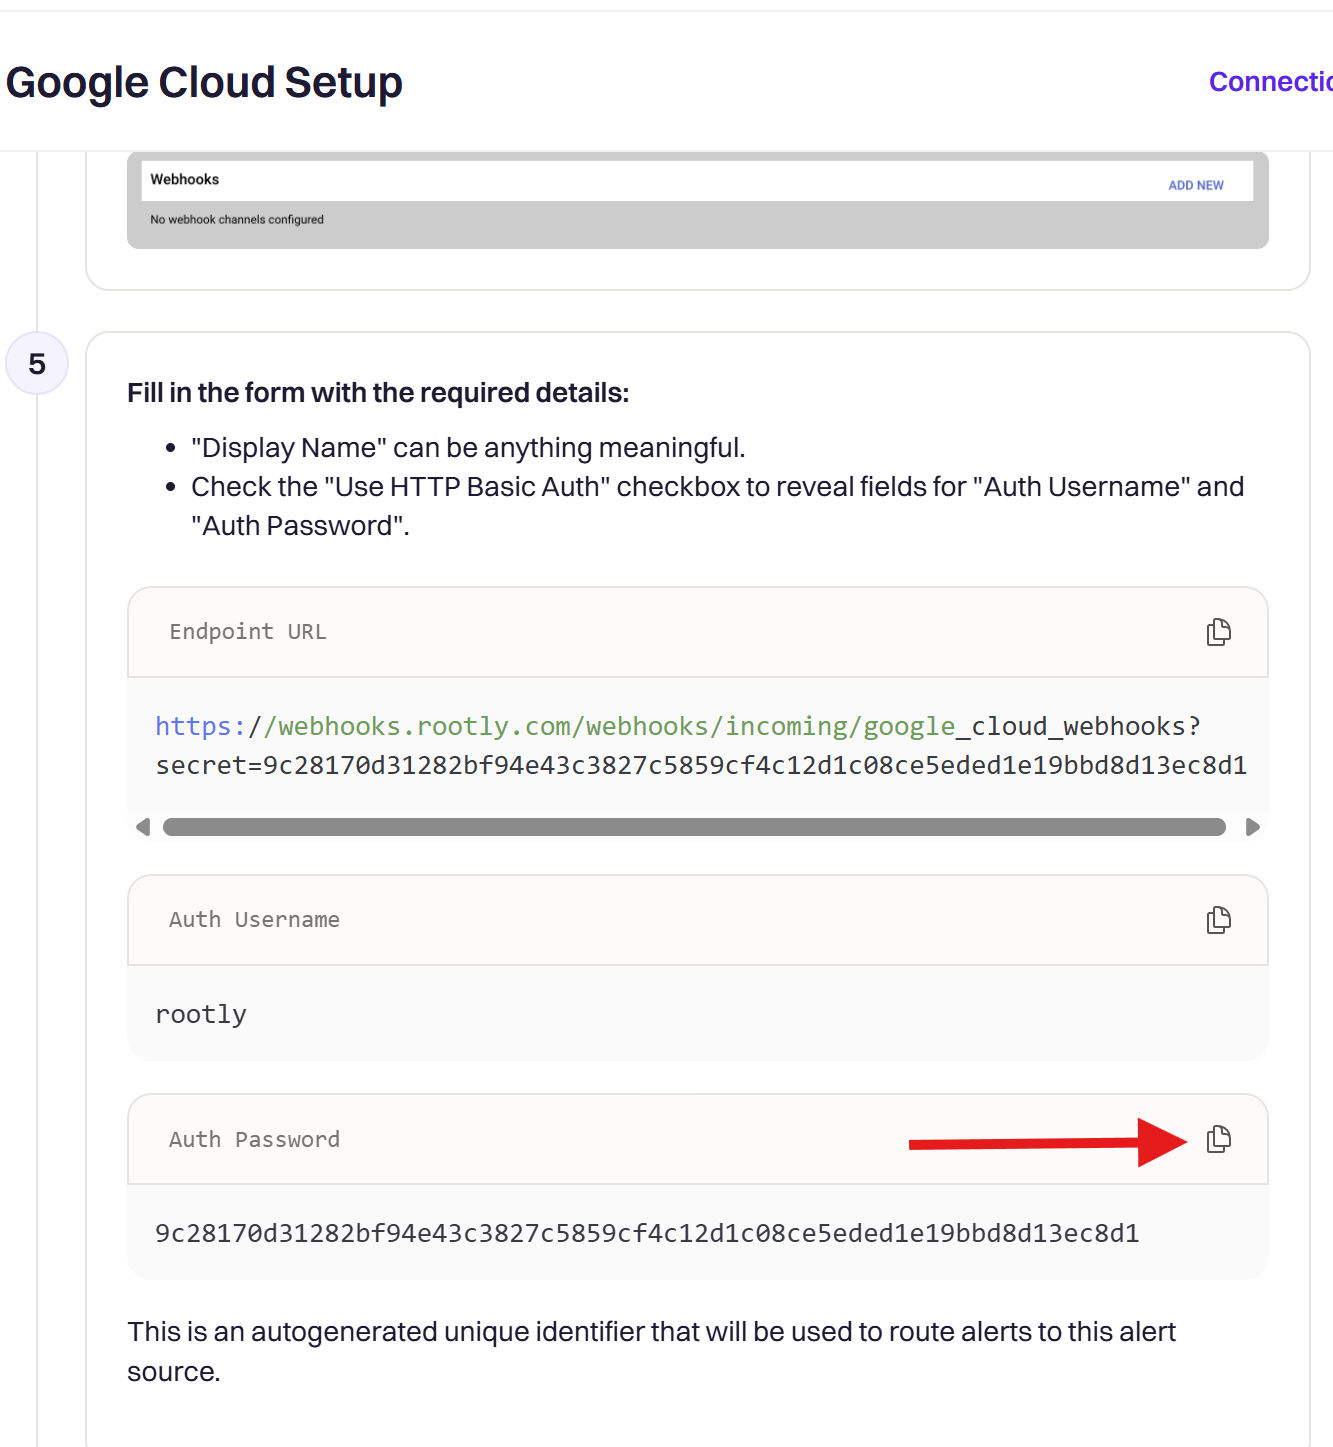This screenshot has height=1447, width=1333.
Task: Open the Connection link in the header
Action: point(1270,82)
